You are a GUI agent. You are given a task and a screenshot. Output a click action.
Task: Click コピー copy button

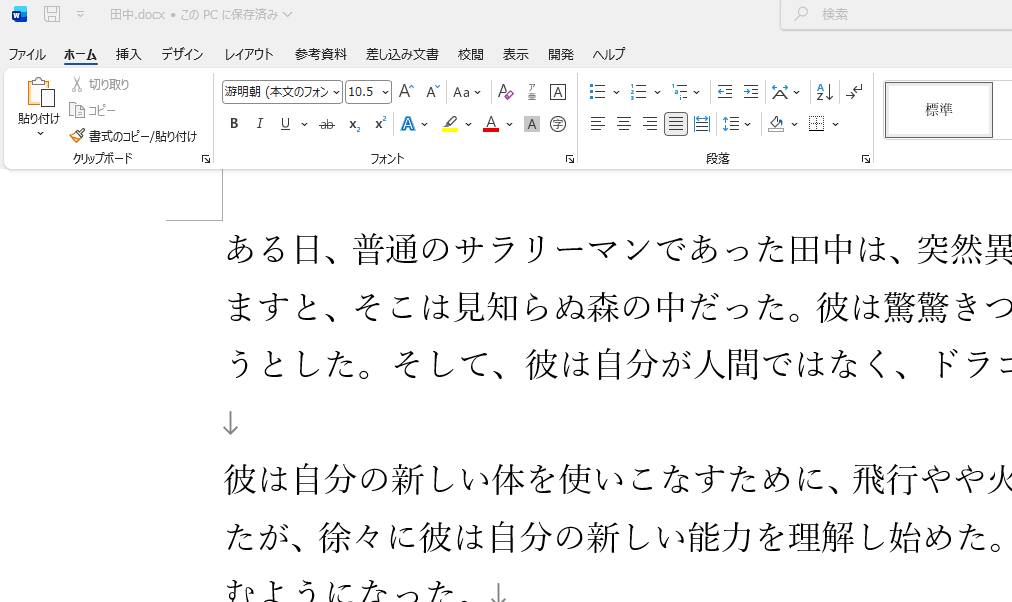tap(93, 110)
